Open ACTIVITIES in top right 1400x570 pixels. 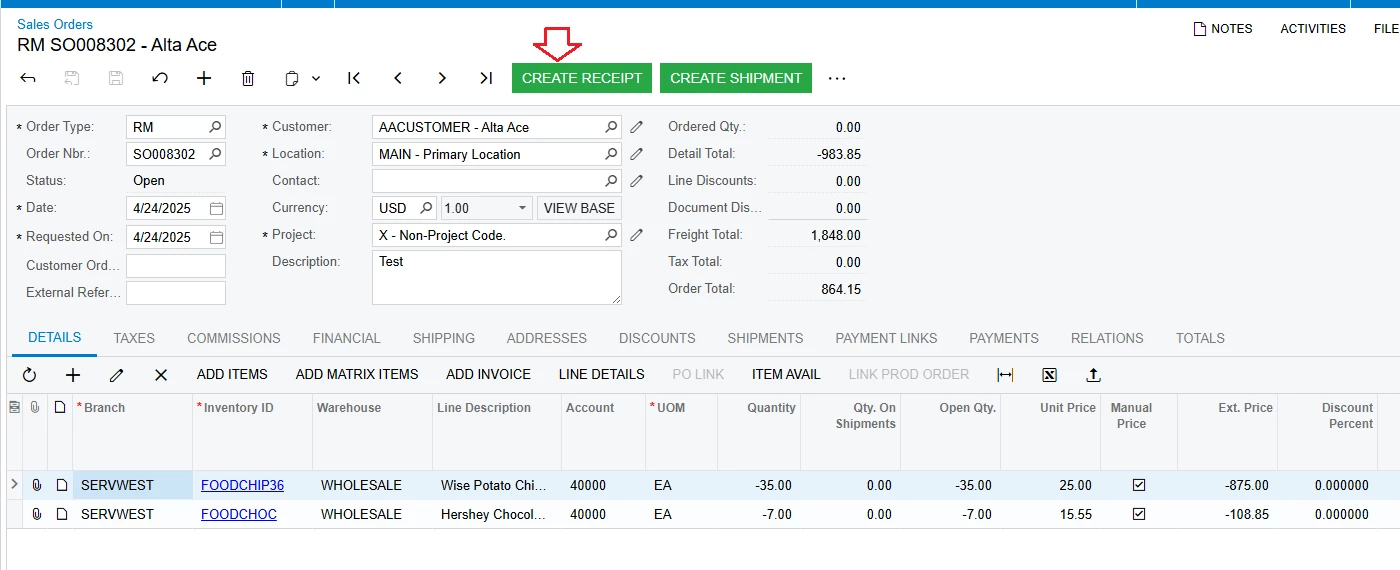1313,29
